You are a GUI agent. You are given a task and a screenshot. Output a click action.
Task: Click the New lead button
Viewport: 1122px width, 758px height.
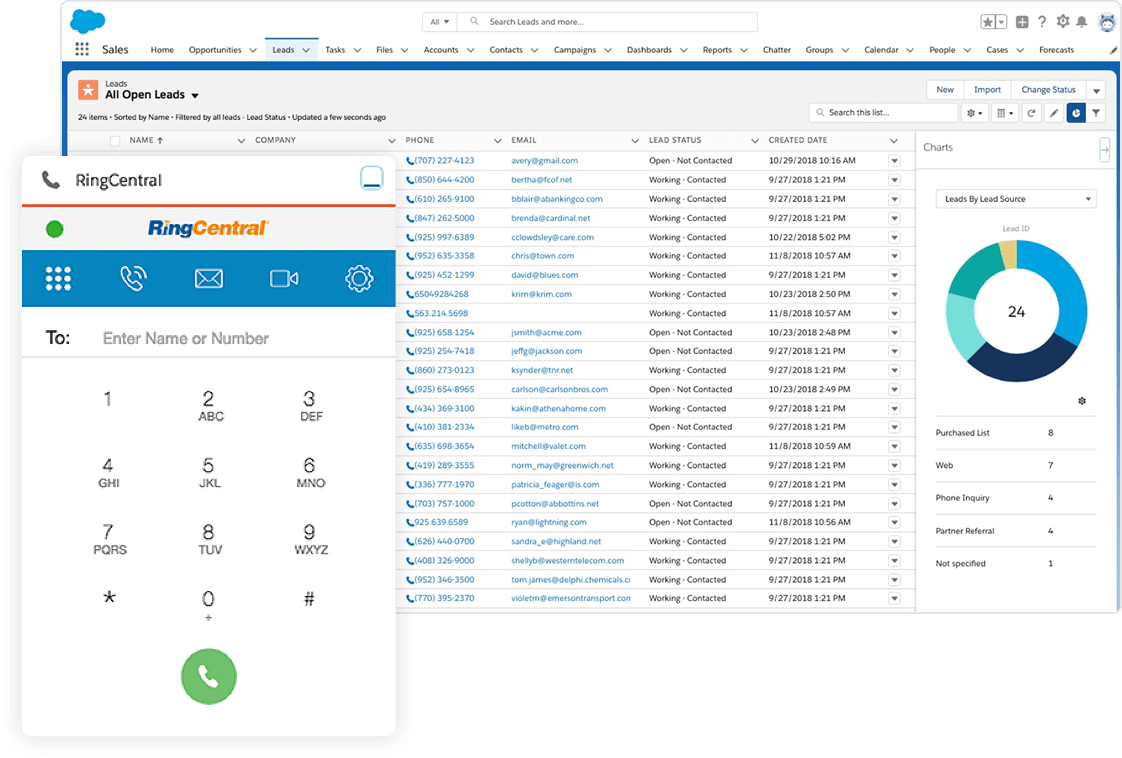pyautogui.click(x=945, y=90)
